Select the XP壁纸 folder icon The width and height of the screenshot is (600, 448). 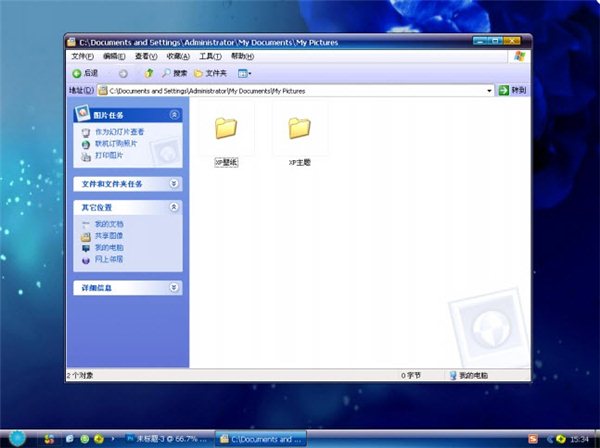[x=226, y=128]
